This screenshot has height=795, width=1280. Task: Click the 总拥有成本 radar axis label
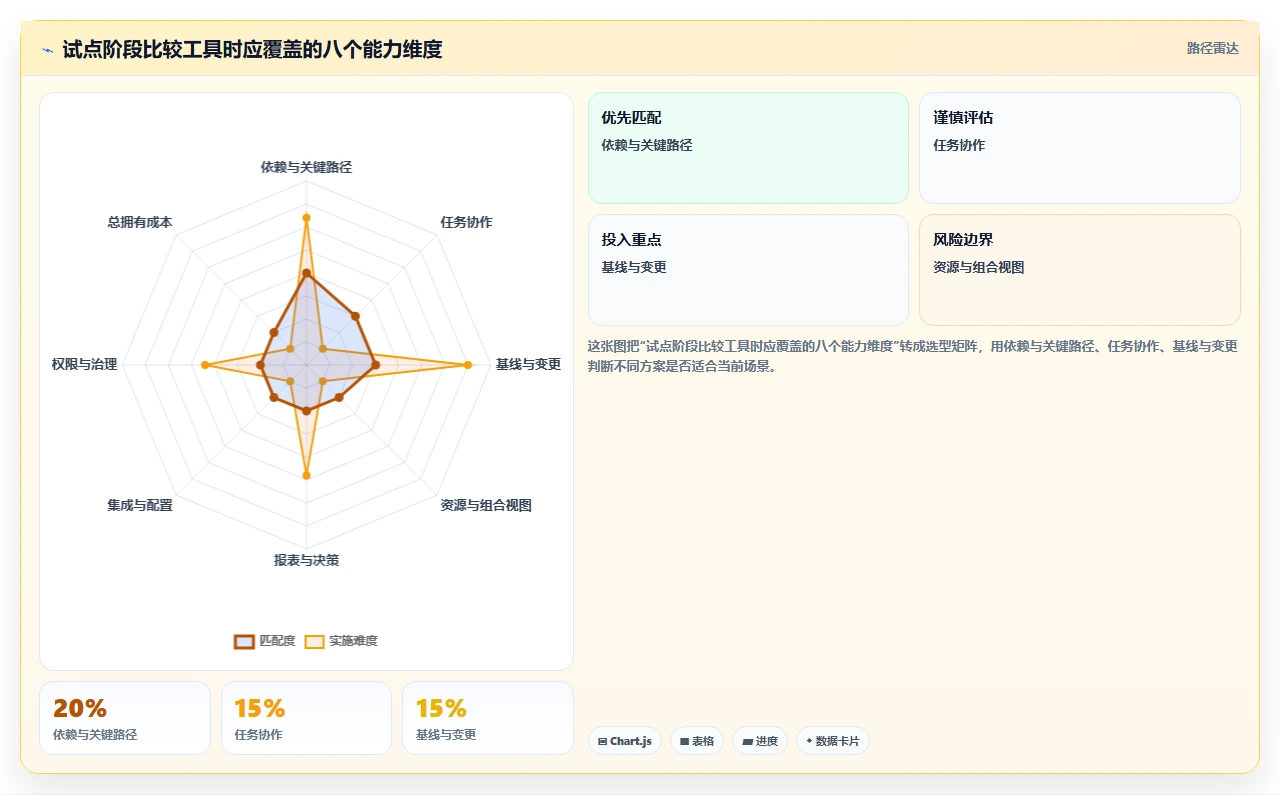pos(140,222)
